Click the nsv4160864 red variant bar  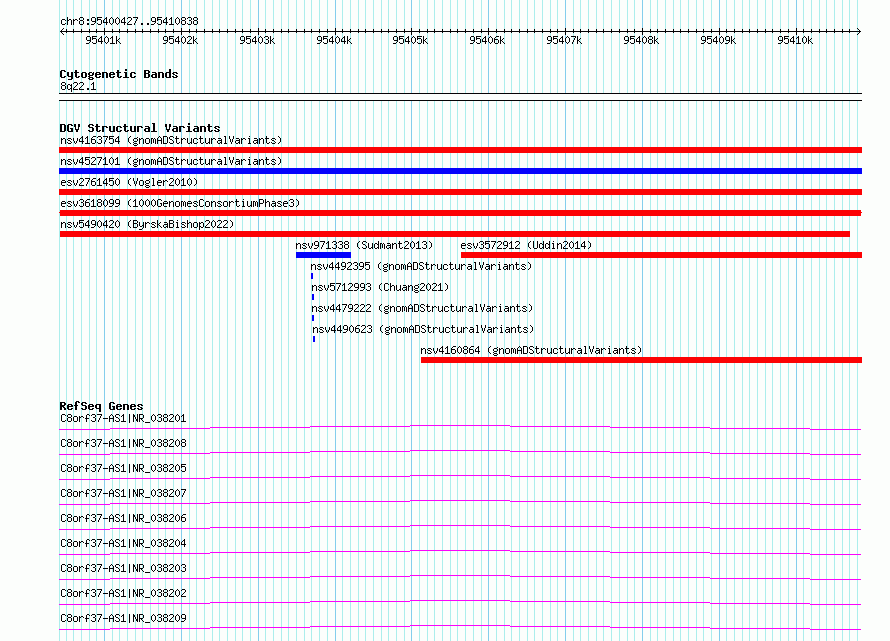[x=641, y=360]
